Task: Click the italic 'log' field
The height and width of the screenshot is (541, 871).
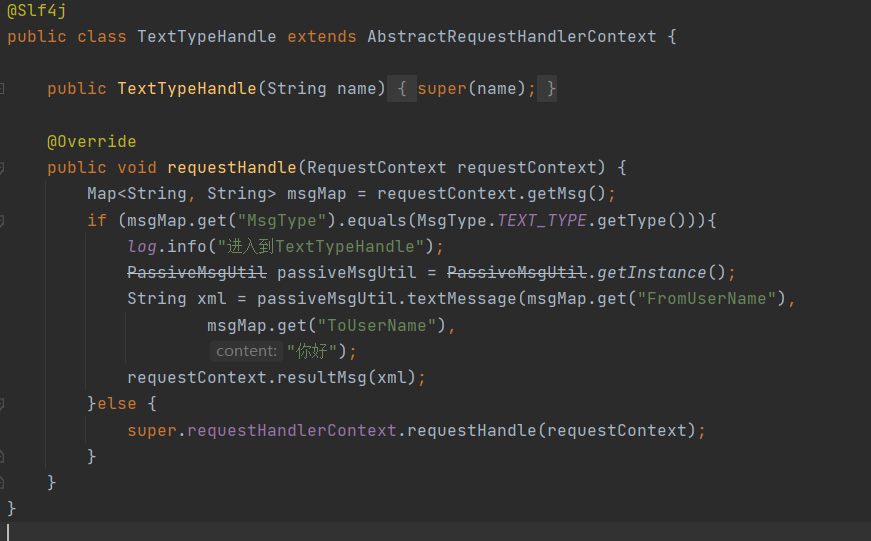Action: point(142,247)
